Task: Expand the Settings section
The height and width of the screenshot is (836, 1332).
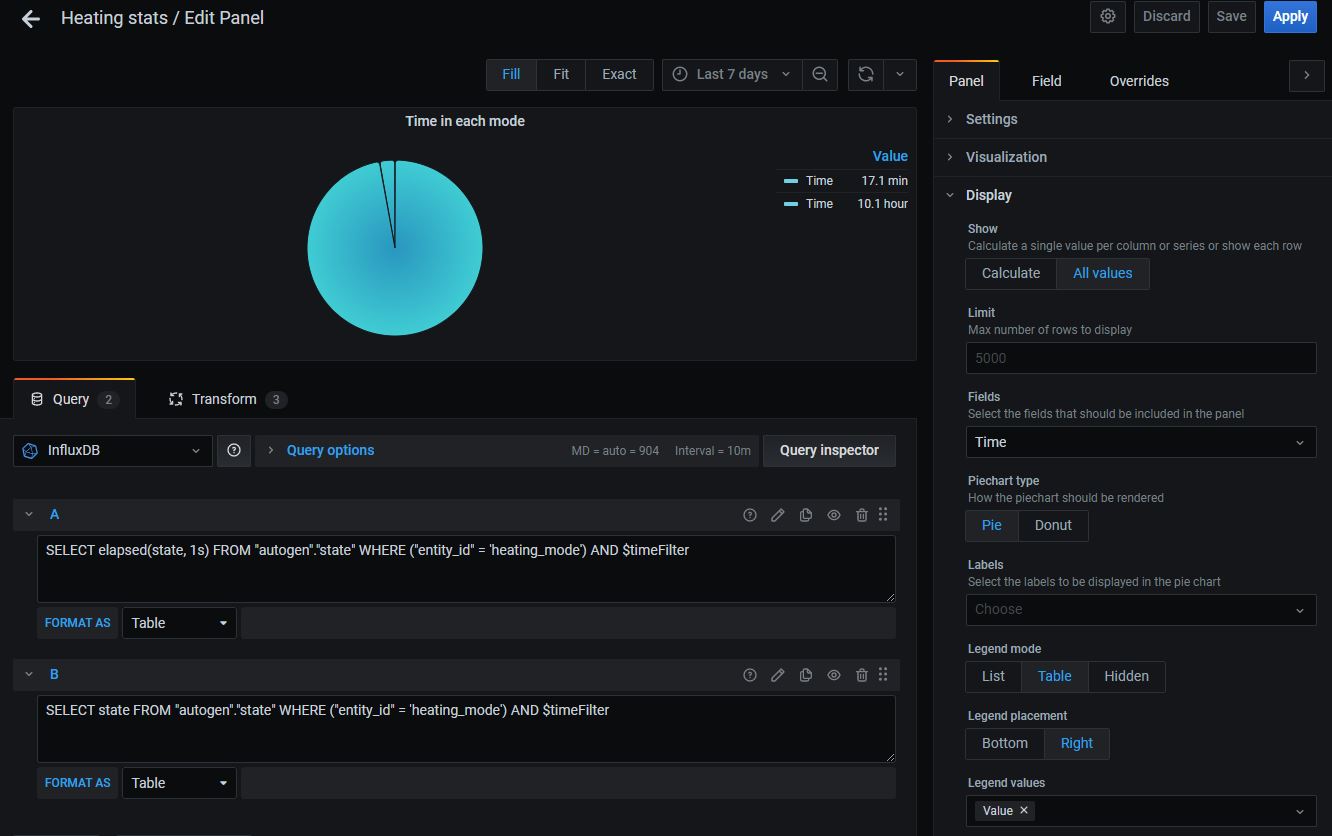Action: pos(992,118)
